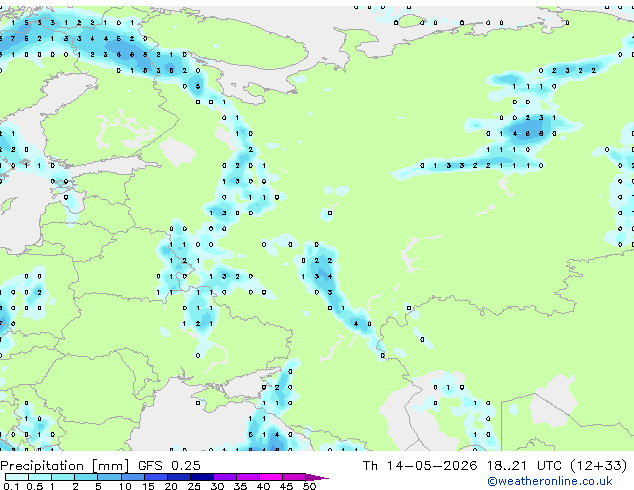Select legend swatch between 2 and 5
The width and height of the screenshot is (634, 490).
point(86,477)
